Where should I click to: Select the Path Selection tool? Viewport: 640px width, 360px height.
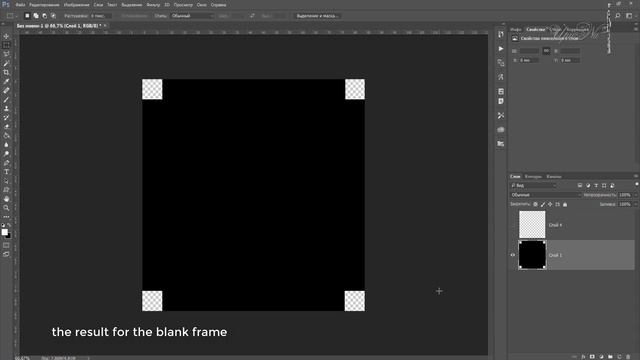(6, 181)
